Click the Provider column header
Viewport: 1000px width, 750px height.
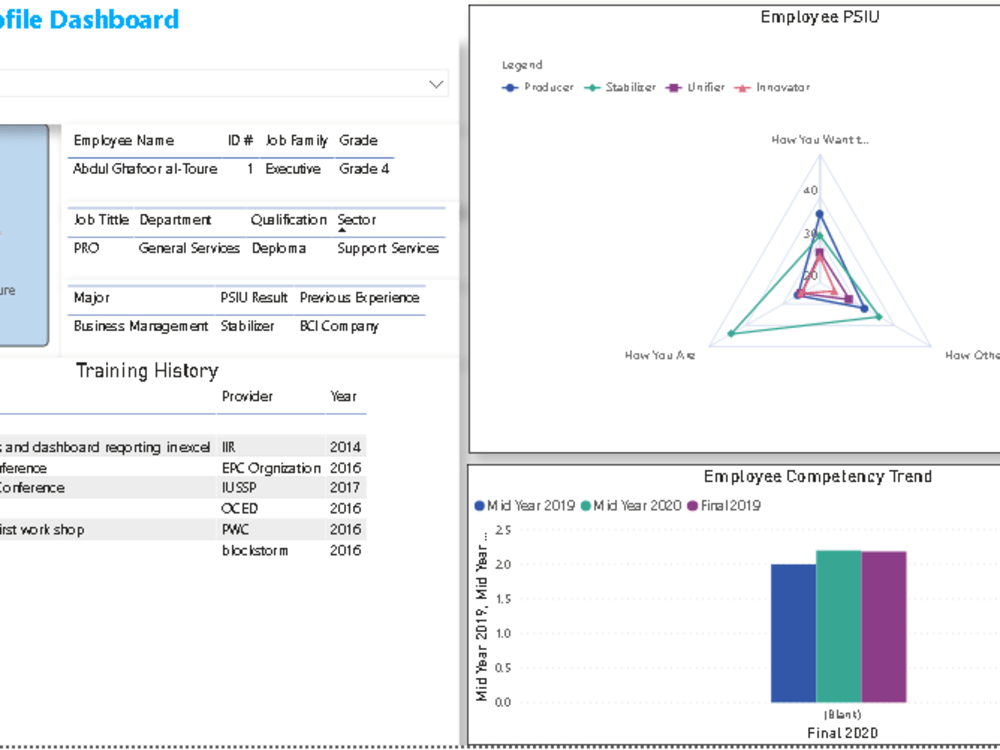click(x=247, y=397)
